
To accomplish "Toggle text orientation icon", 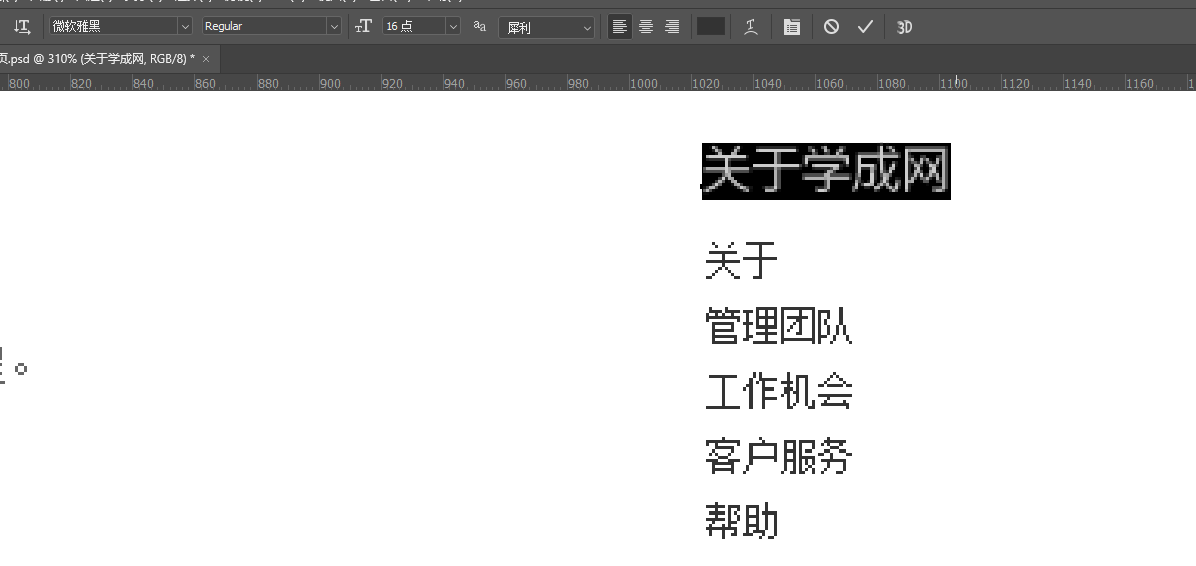I will (22, 27).
